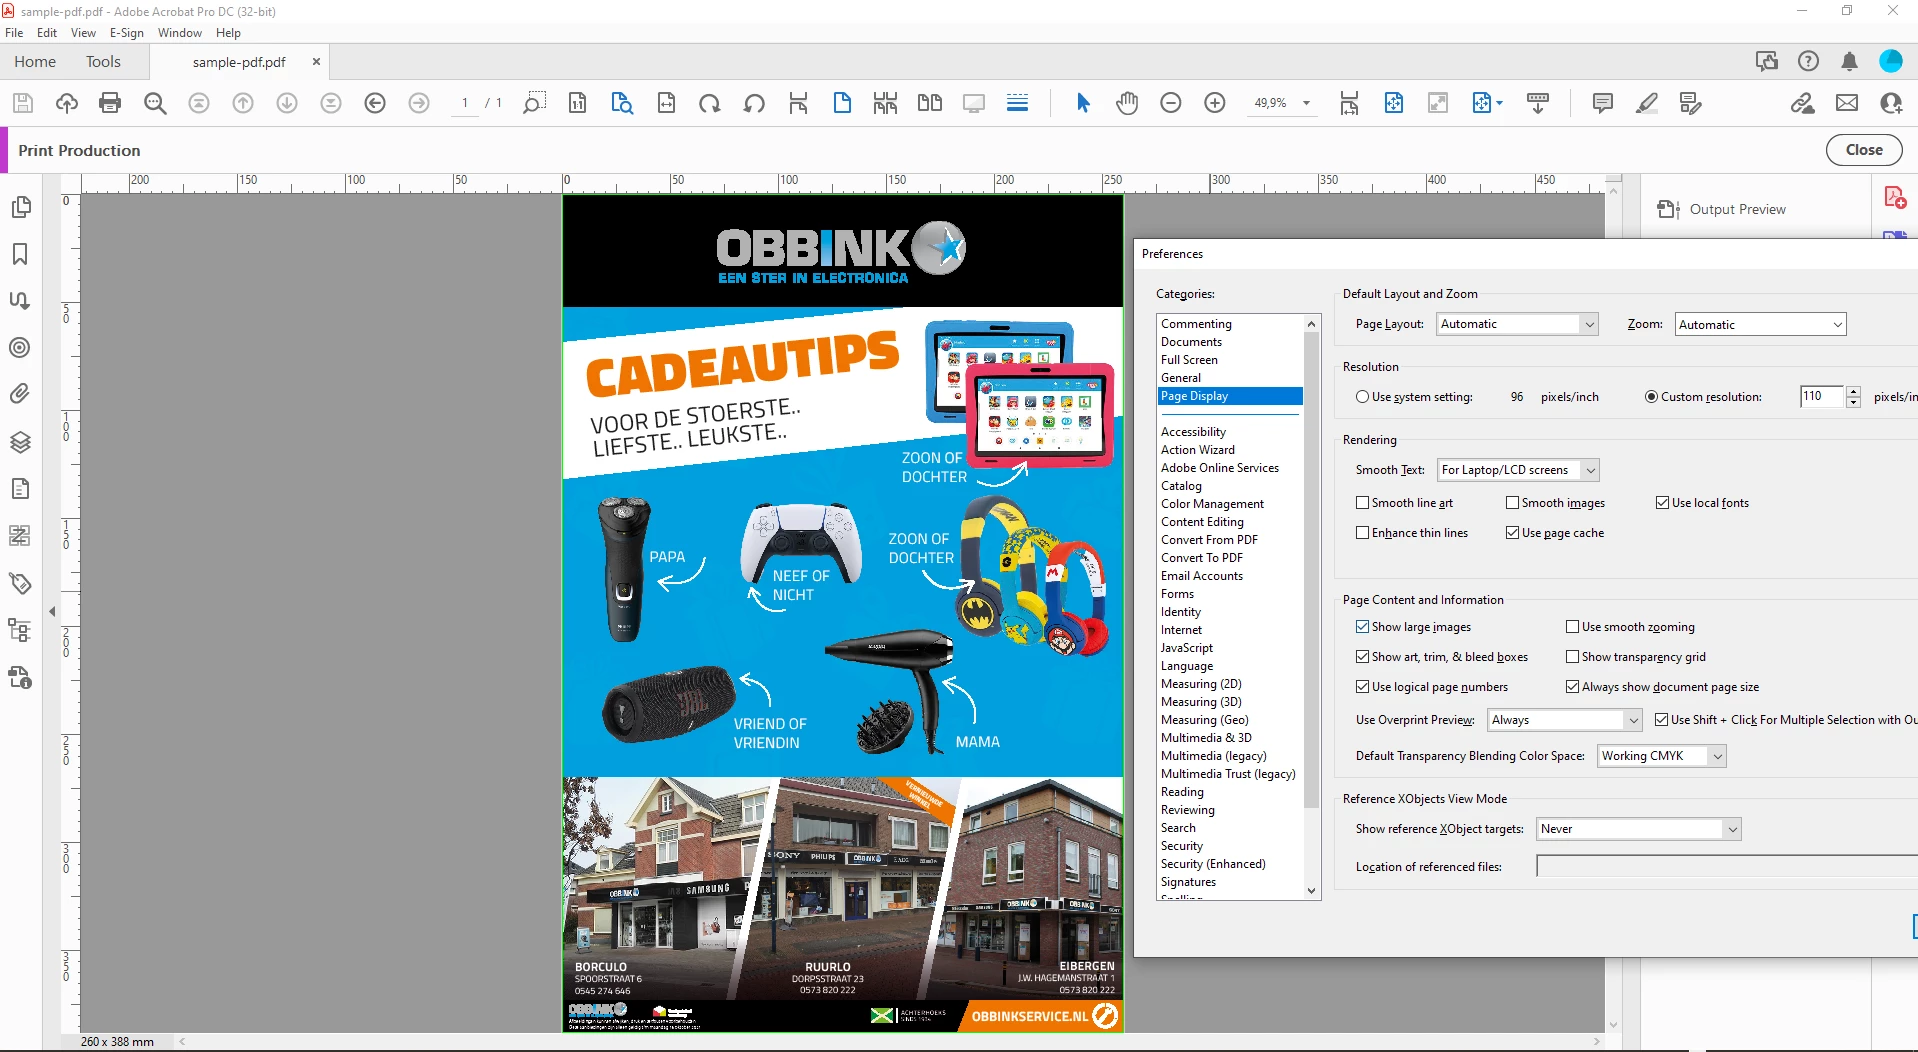The image size is (1918, 1052).
Task: Open the View menu
Action: click(x=83, y=33)
